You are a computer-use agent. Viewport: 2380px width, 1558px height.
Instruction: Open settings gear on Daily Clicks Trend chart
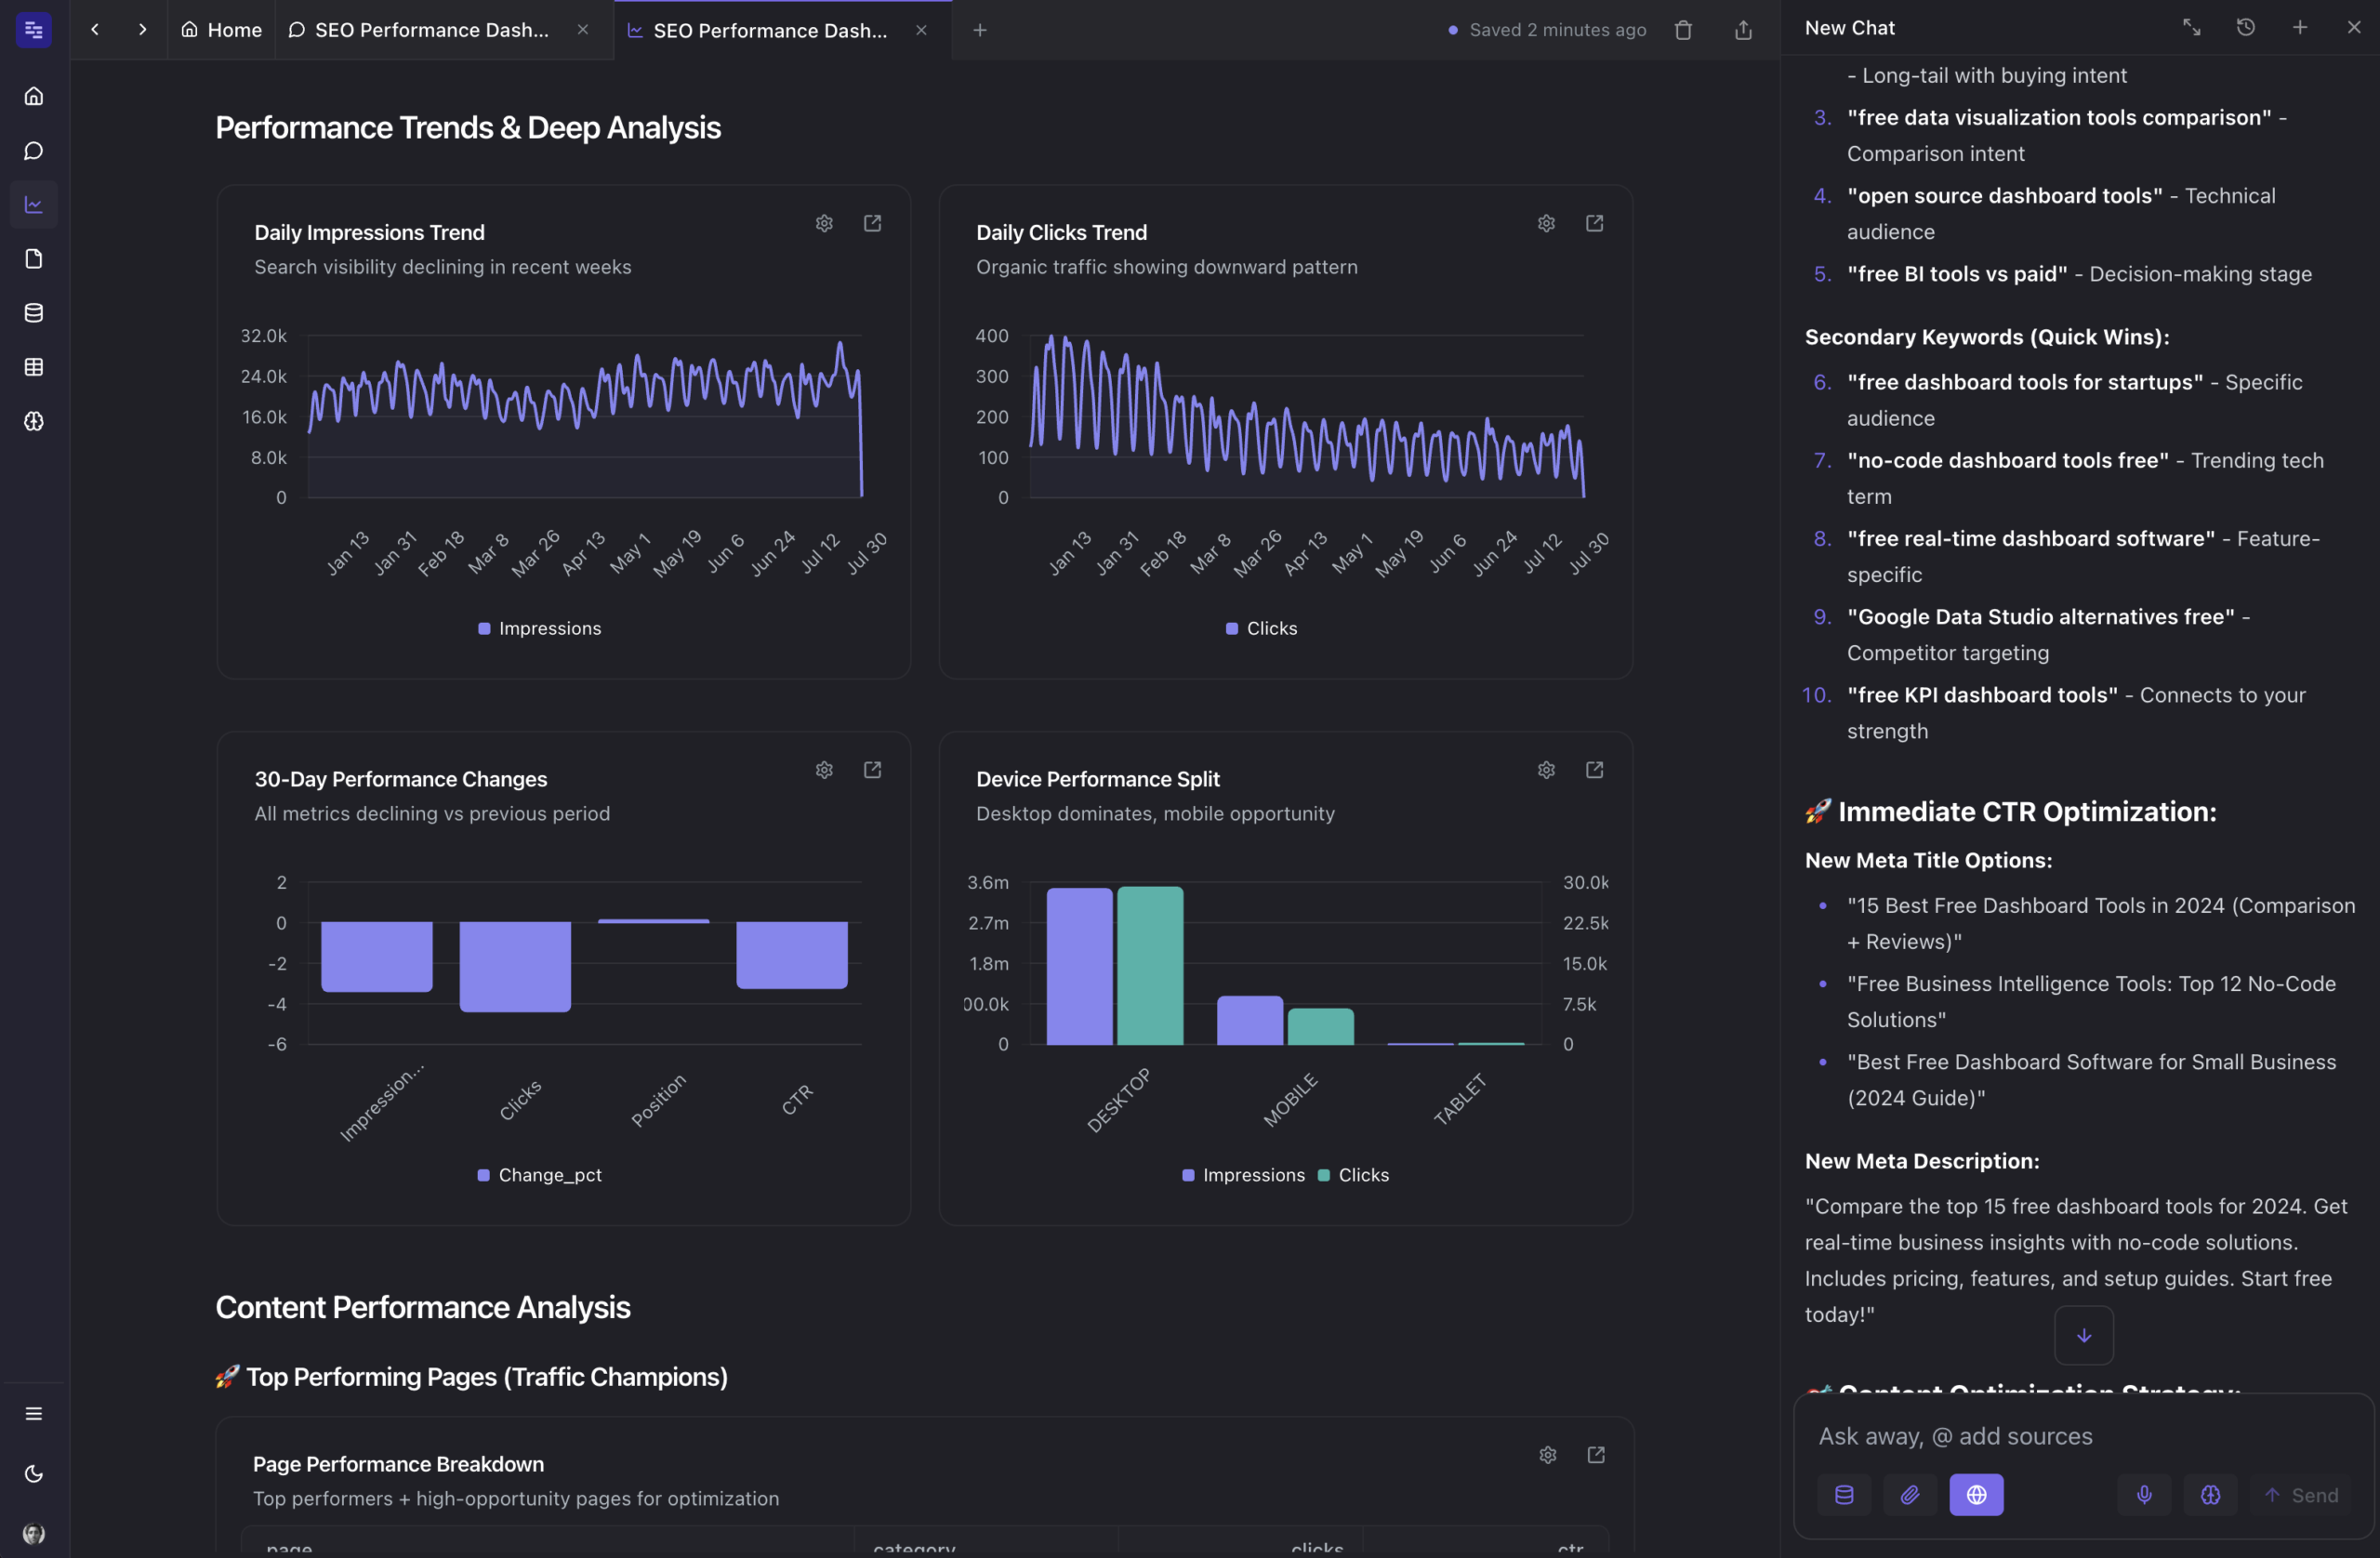[1546, 222]
